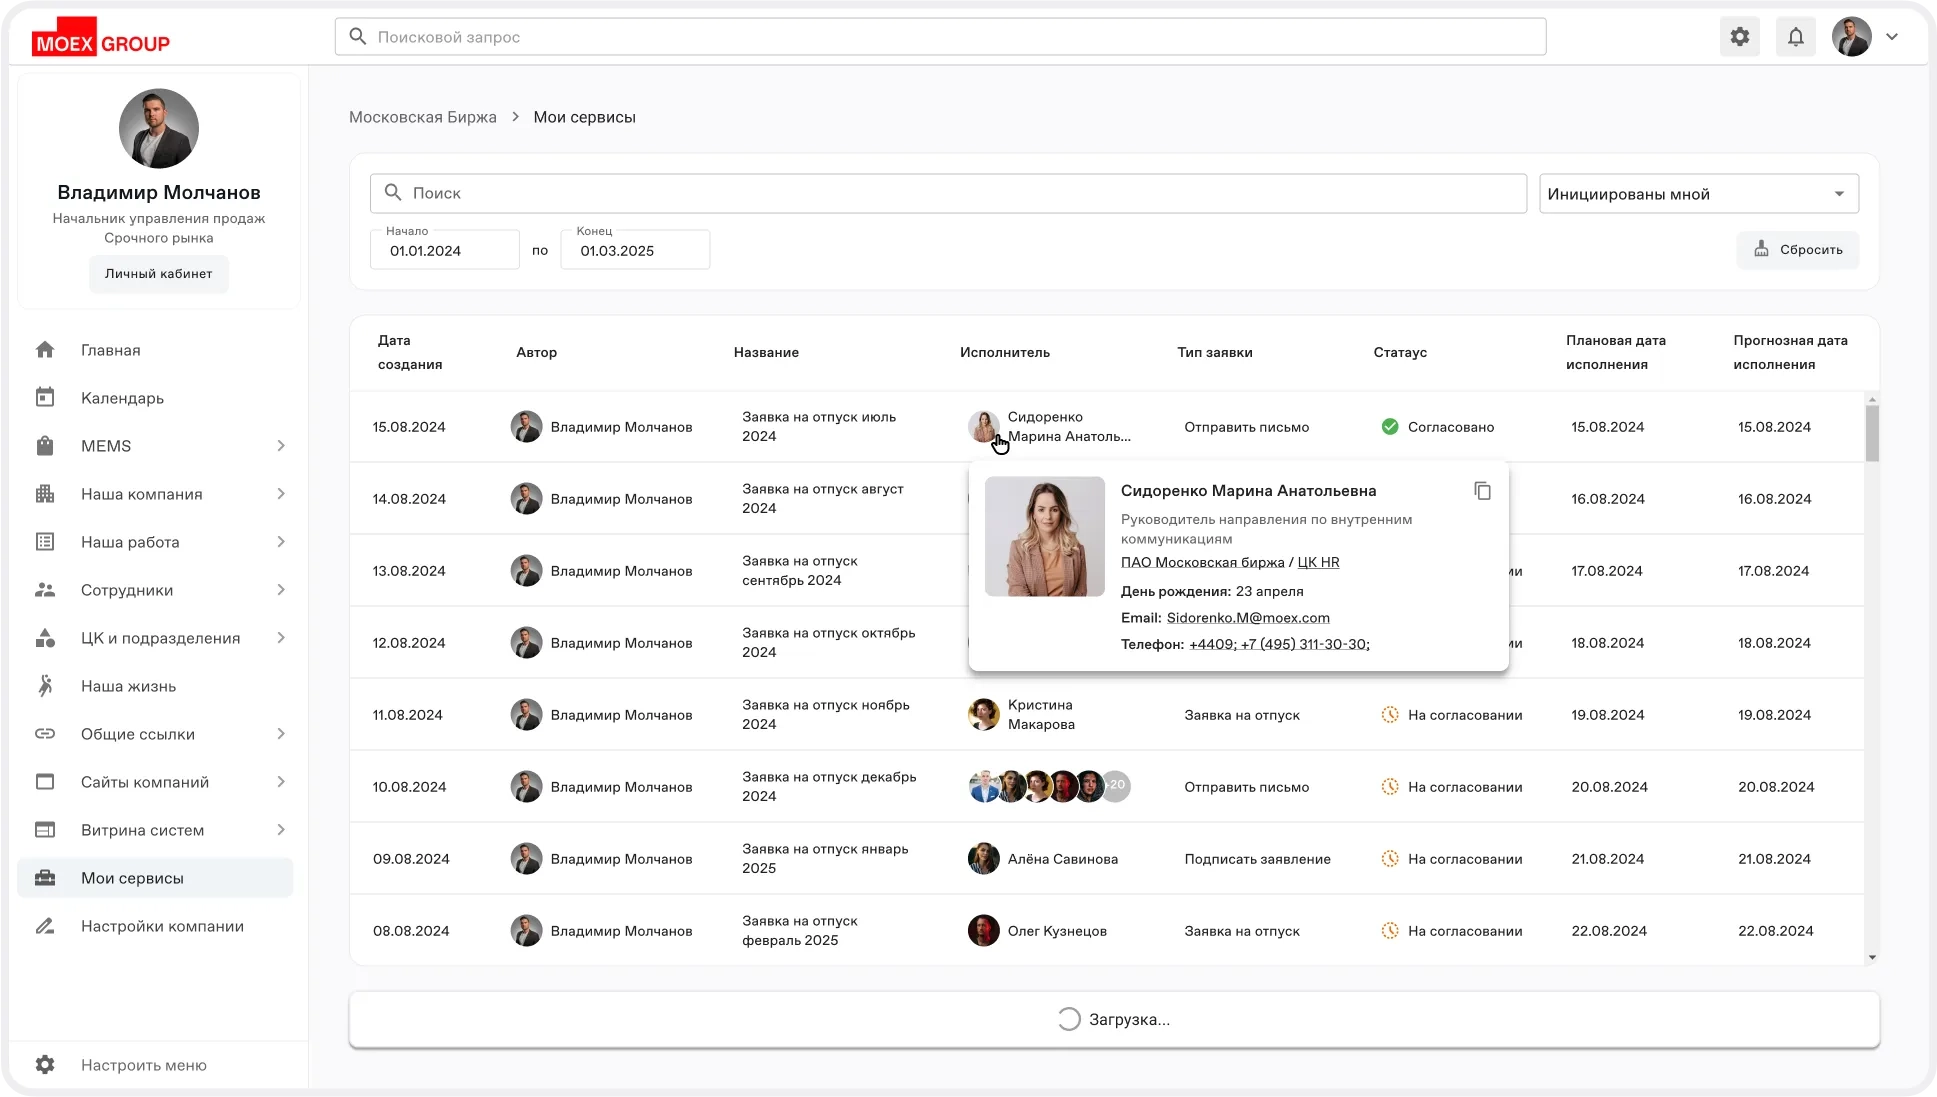Go to Главная in sidebar

[x=110, y=350]
